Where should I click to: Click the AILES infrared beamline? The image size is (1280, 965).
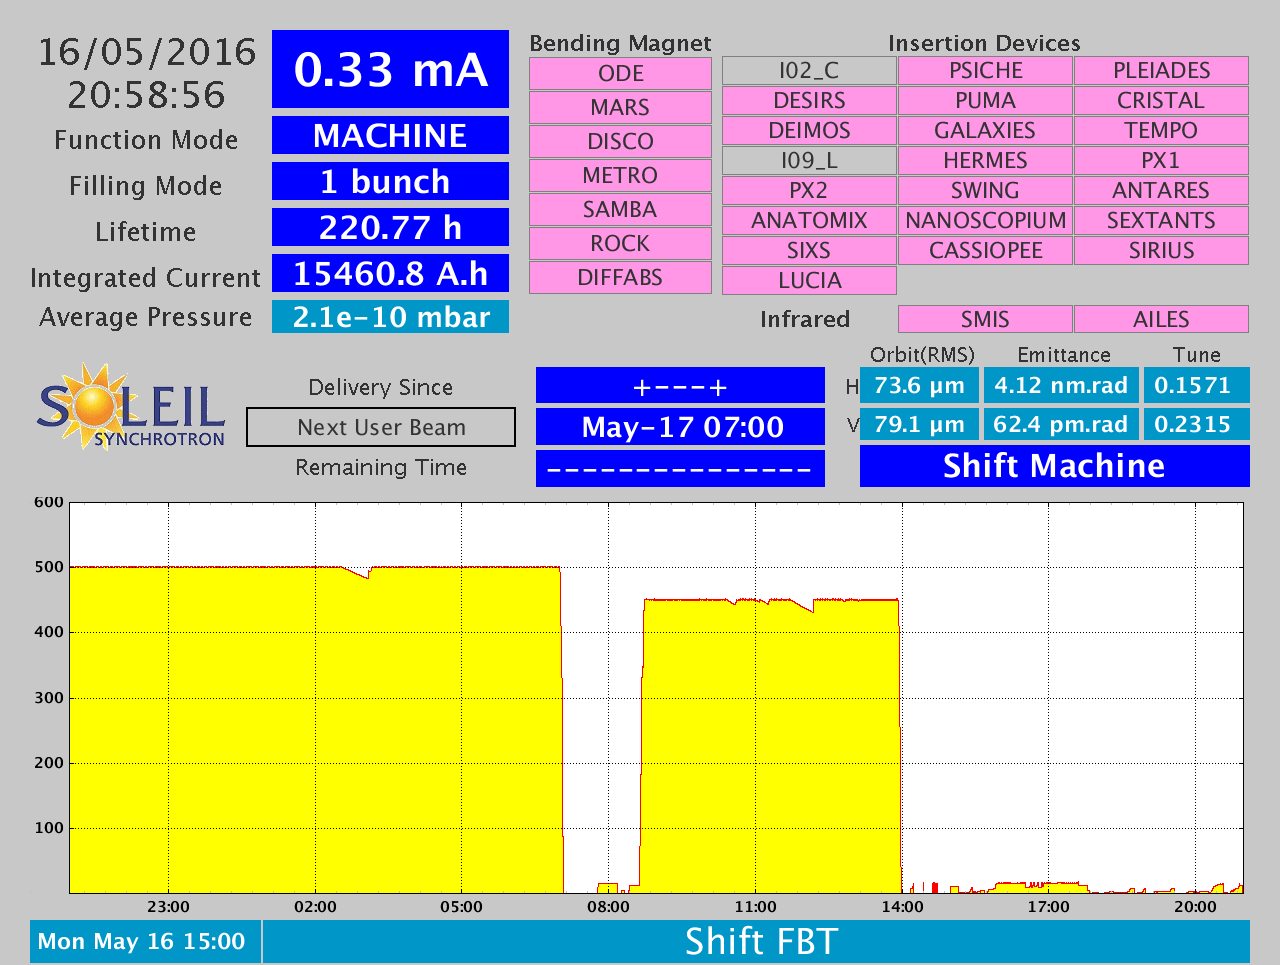[1161, 319]
